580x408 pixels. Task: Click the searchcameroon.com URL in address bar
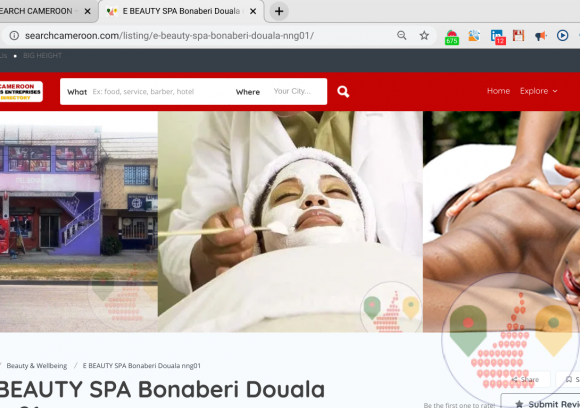click(x=169, y=36)
